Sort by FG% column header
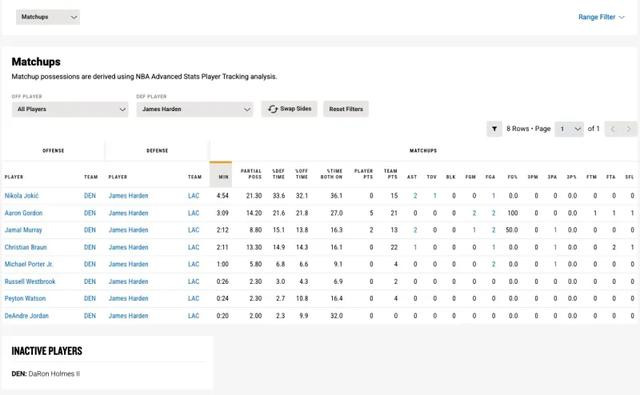 click(512, 177)
